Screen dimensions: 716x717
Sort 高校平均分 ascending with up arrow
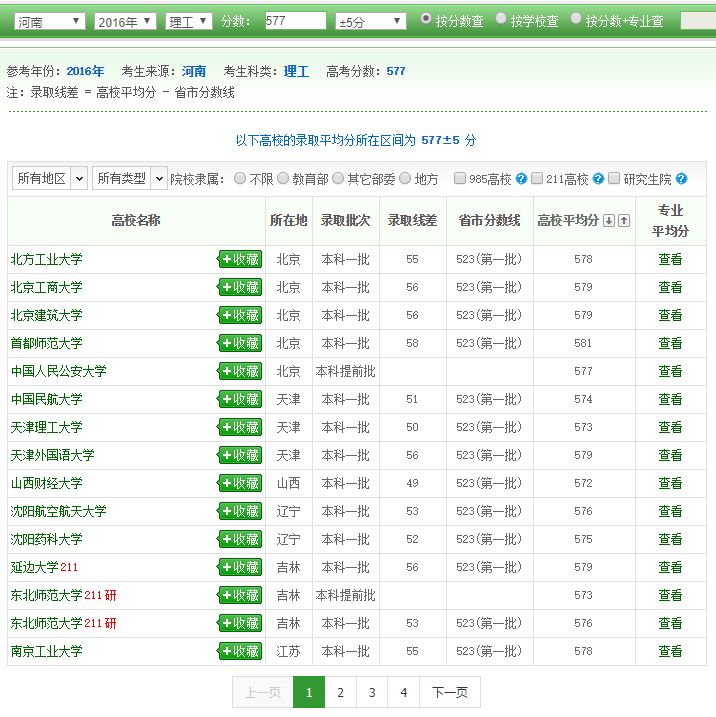[x=624, y=220]
